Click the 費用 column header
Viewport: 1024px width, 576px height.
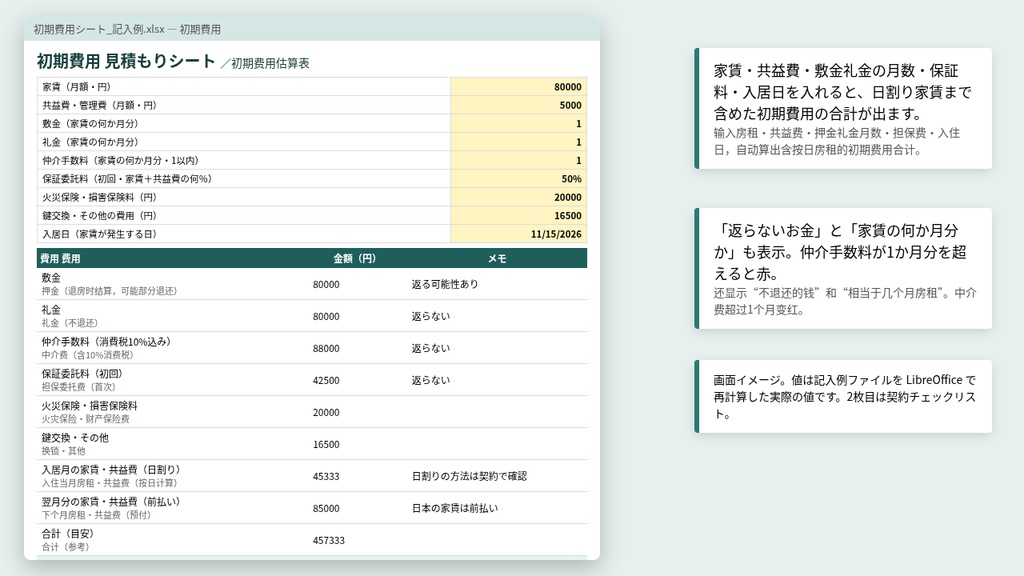[60, 259]
